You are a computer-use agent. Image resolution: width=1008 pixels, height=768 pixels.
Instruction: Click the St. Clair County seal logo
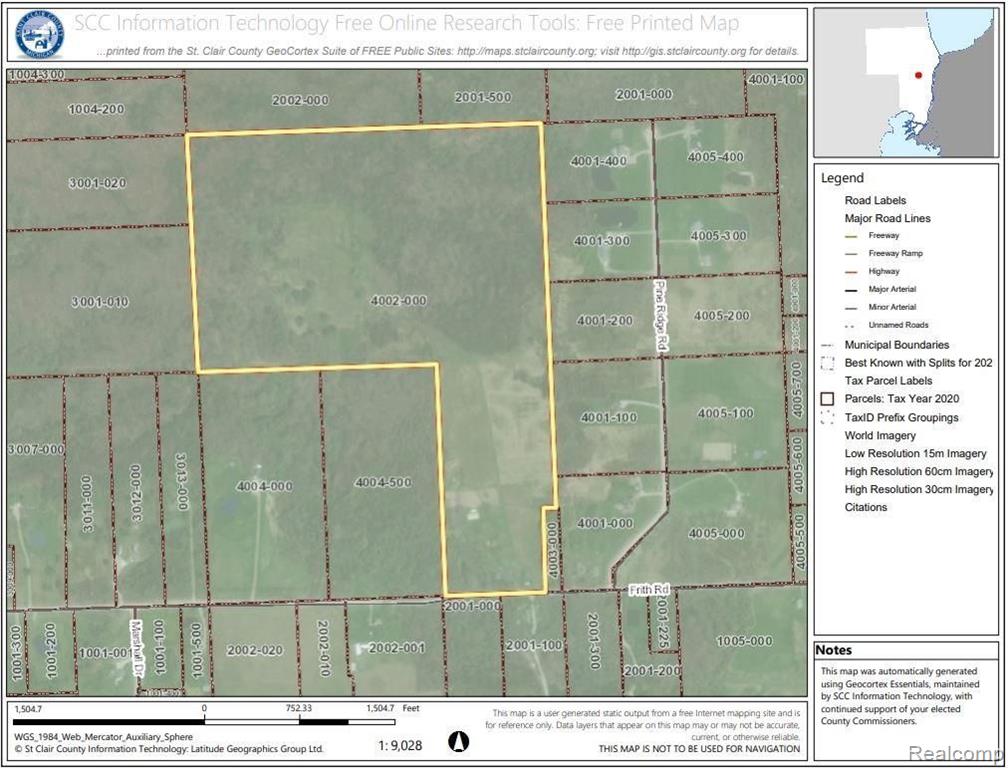[39, 34]
